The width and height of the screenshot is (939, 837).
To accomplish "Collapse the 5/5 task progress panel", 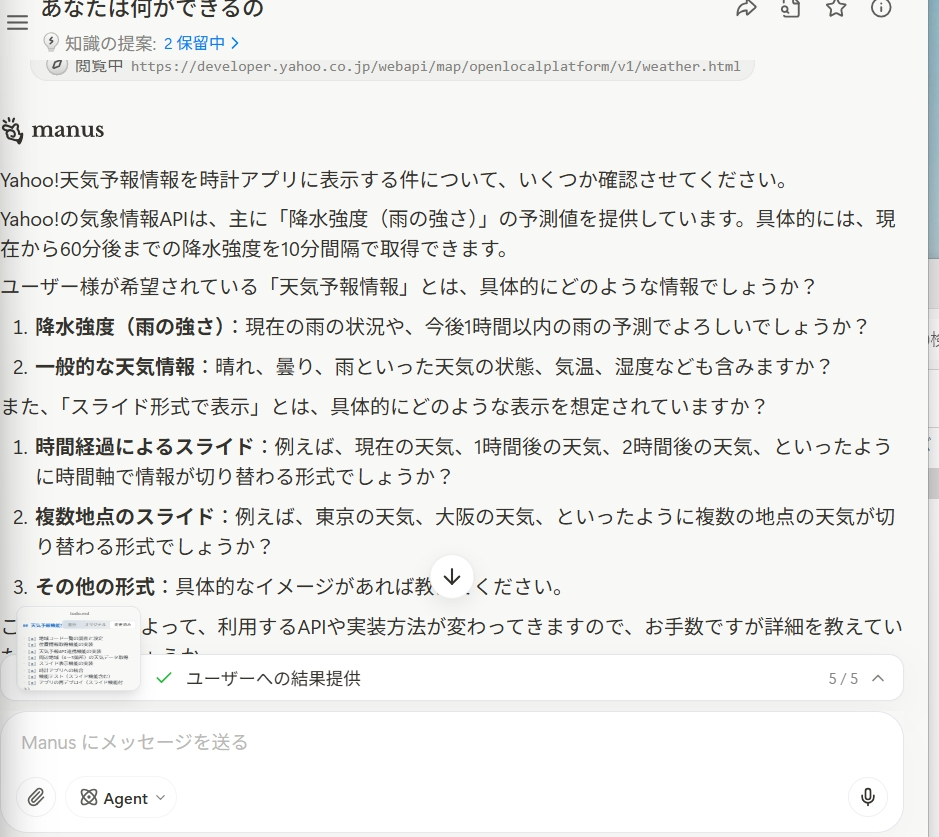I will 878,678.
